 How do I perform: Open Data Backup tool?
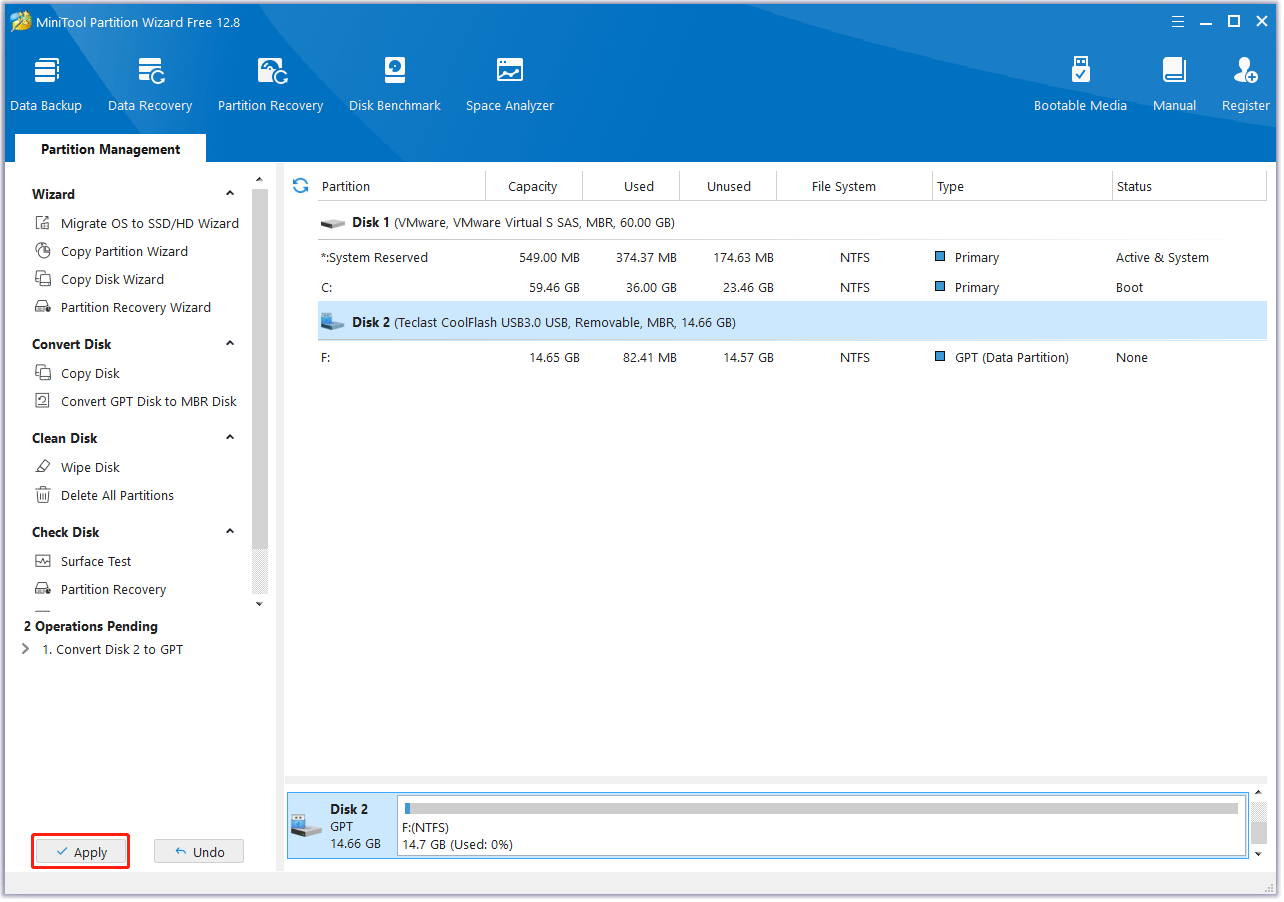click(x=46, y=85)
